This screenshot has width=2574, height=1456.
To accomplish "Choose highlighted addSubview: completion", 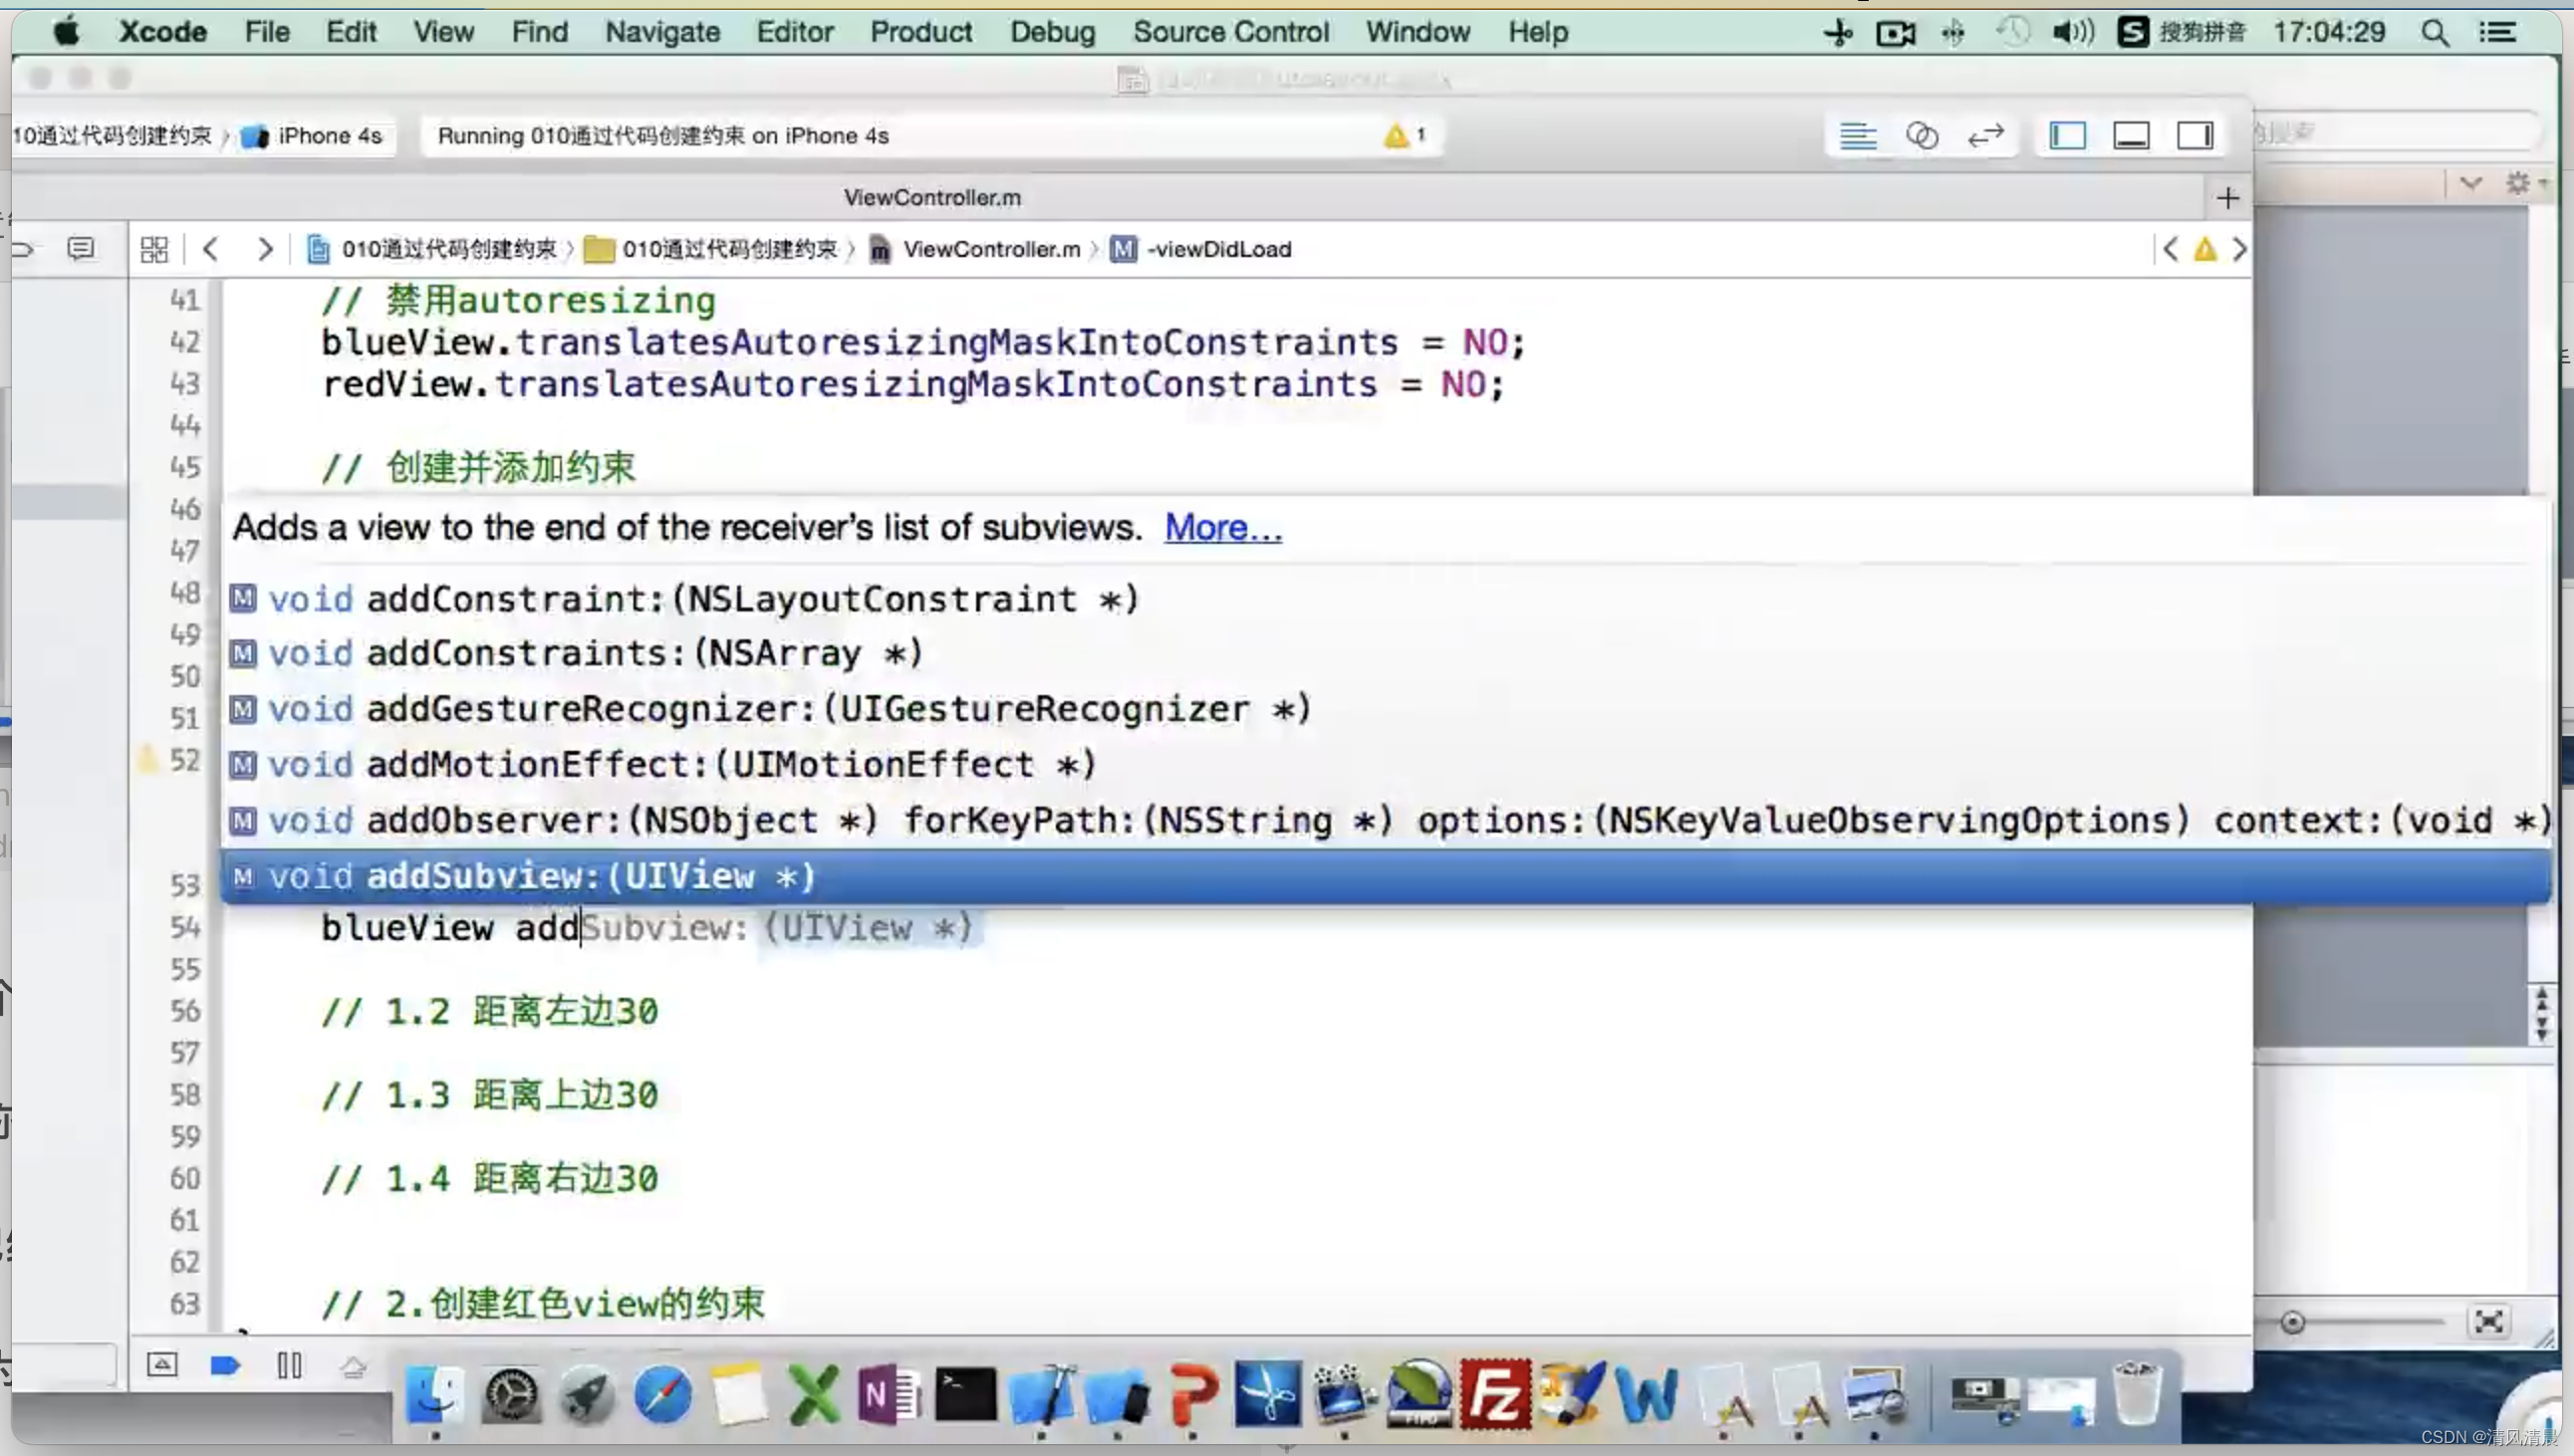I will (x=1386, y=877).
